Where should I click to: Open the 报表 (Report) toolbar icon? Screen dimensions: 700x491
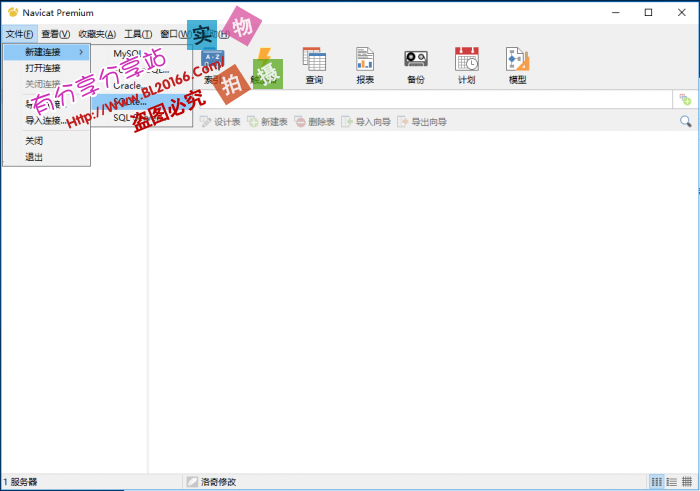coord(365,66)
